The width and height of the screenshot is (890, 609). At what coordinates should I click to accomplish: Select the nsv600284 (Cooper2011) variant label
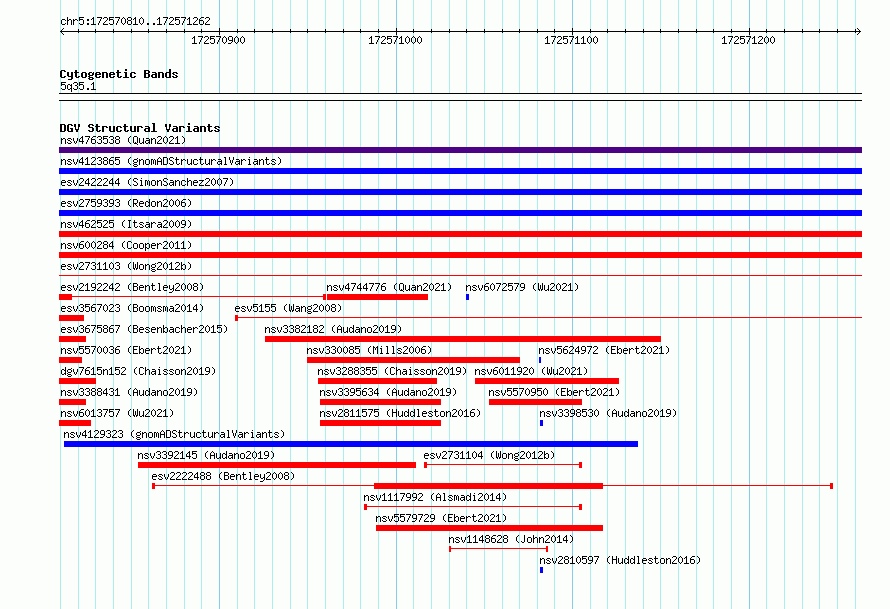tap(126, 245)
